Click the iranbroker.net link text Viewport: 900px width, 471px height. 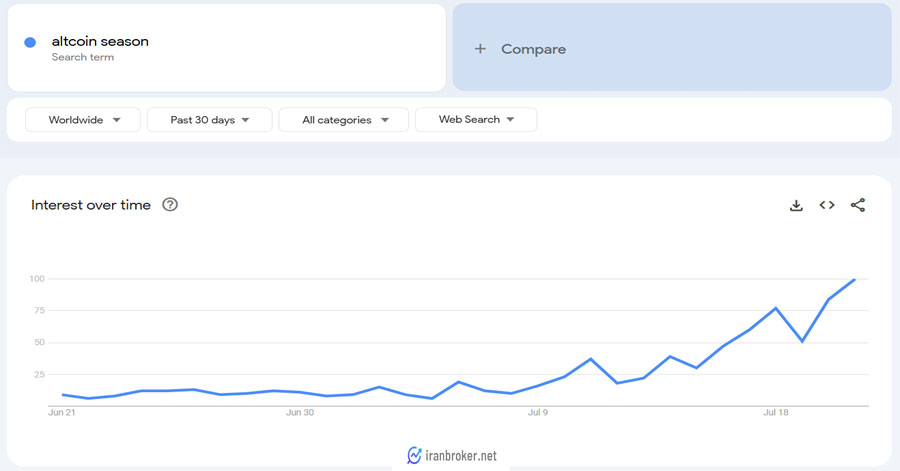pos(461,456)
